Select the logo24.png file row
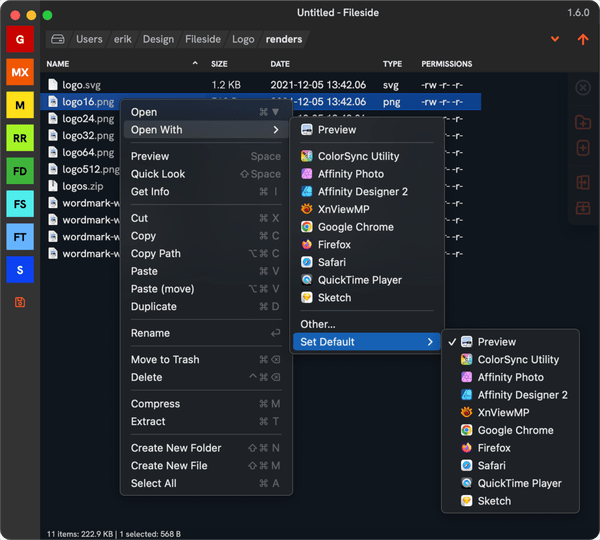Viewport: 600px width, 540px height. click(81, 119)
